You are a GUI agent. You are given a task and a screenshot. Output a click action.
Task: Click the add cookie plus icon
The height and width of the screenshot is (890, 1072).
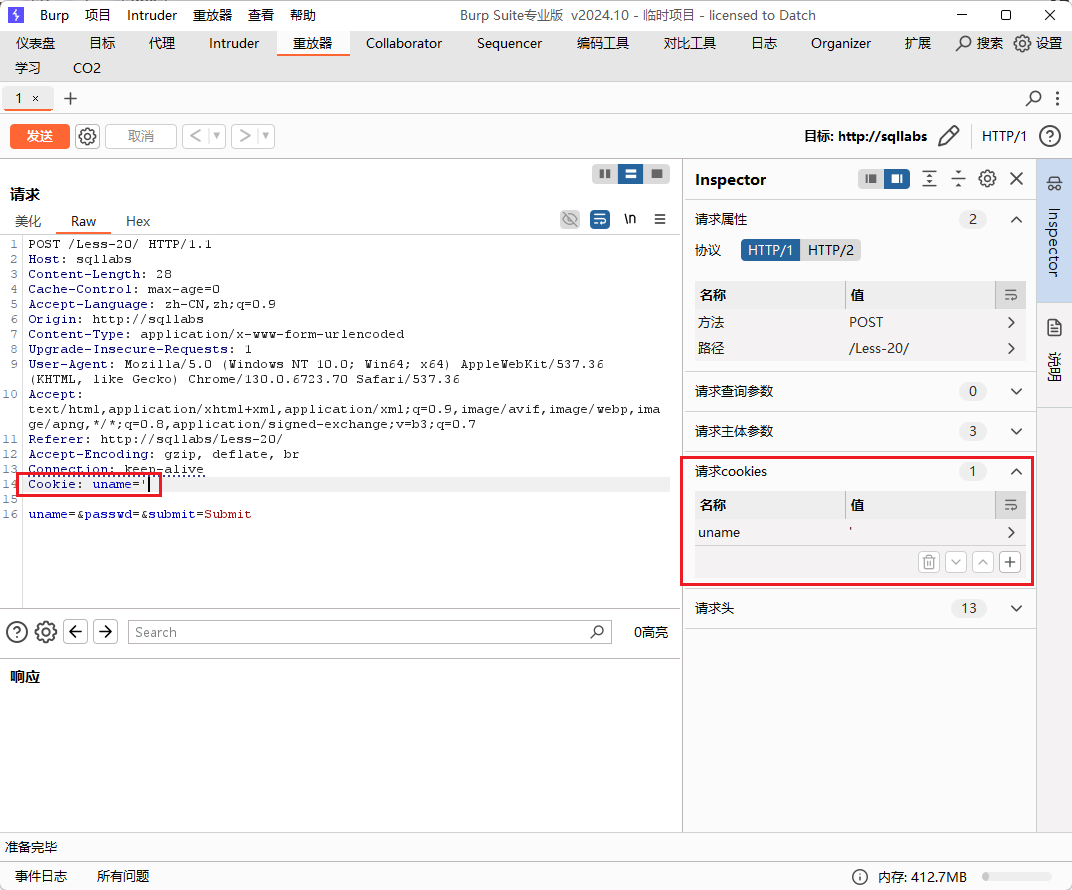pyautogui.click(x=1010, y=562)
